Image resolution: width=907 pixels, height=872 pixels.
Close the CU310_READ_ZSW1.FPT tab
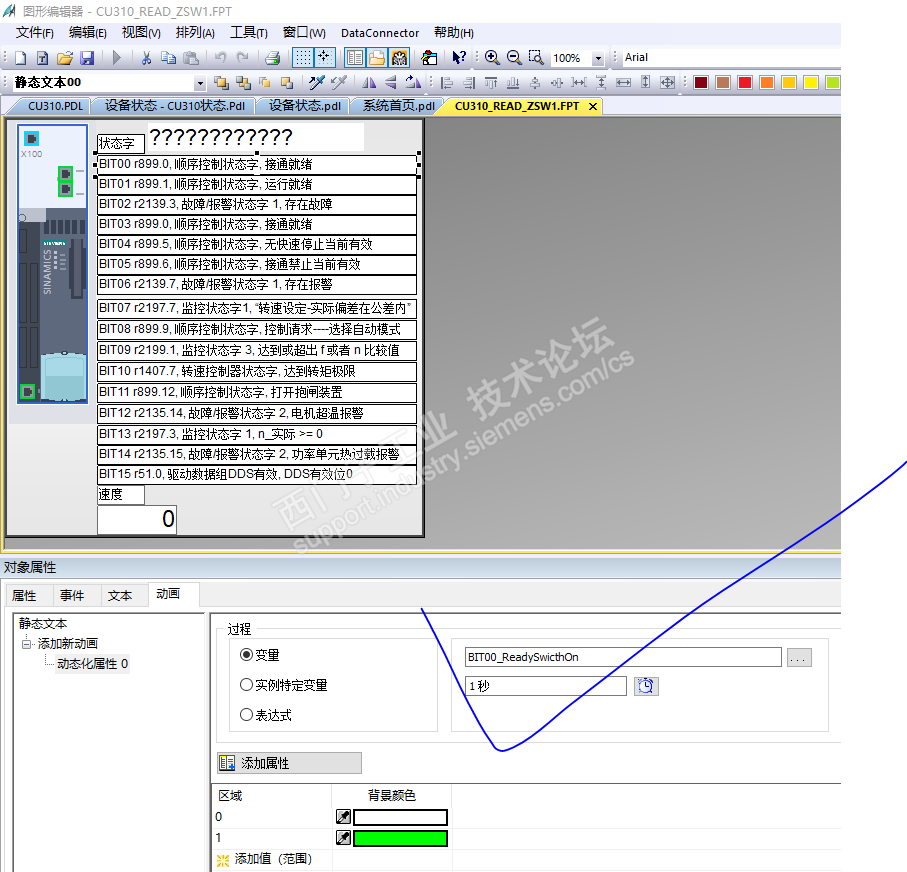coord(593,106)
